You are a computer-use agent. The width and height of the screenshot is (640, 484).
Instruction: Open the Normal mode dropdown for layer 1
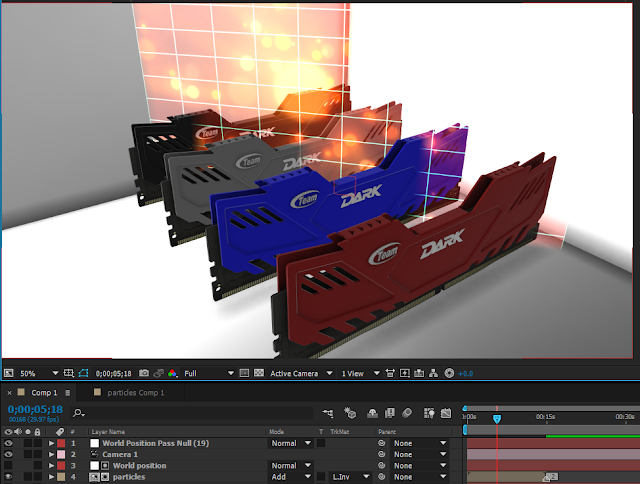290,443
